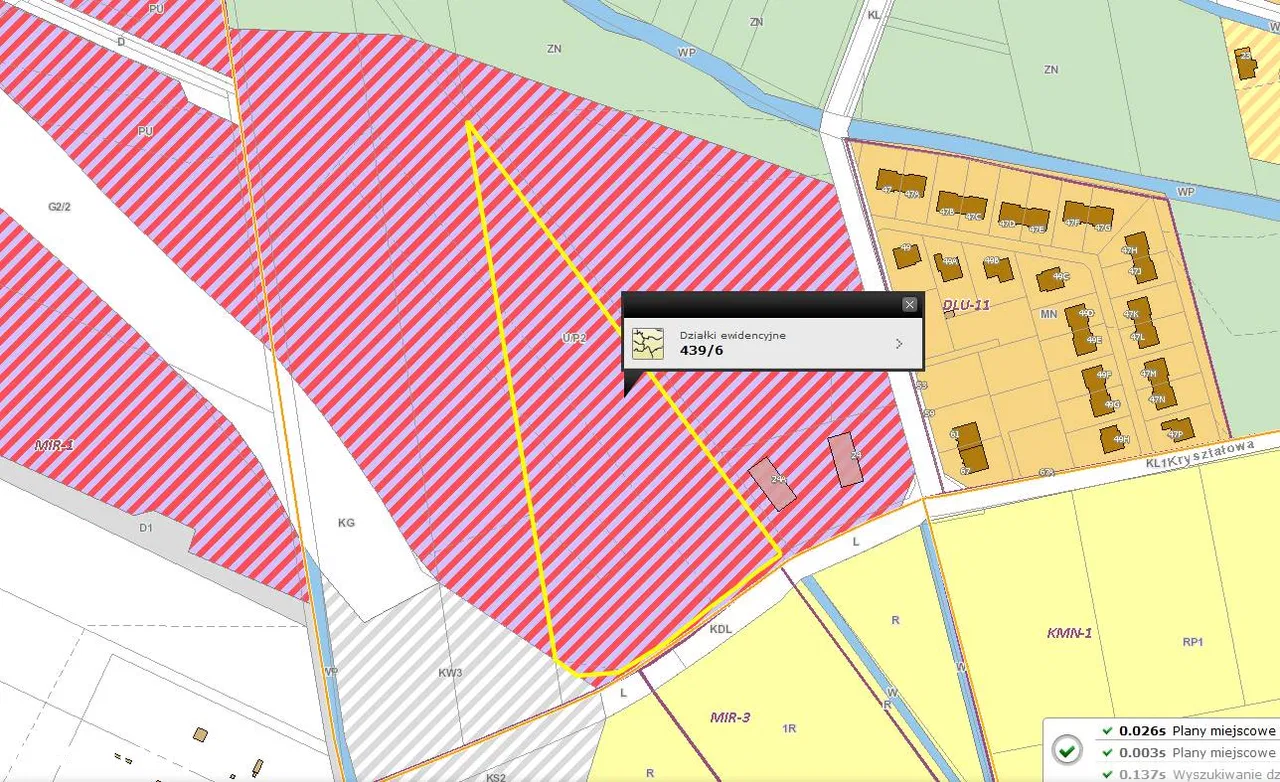The height and width of the screenshot is (782, 1280).
Task: Click the checkmark beside 0.003s Plany miejscowe
Action: [1106, 752]
